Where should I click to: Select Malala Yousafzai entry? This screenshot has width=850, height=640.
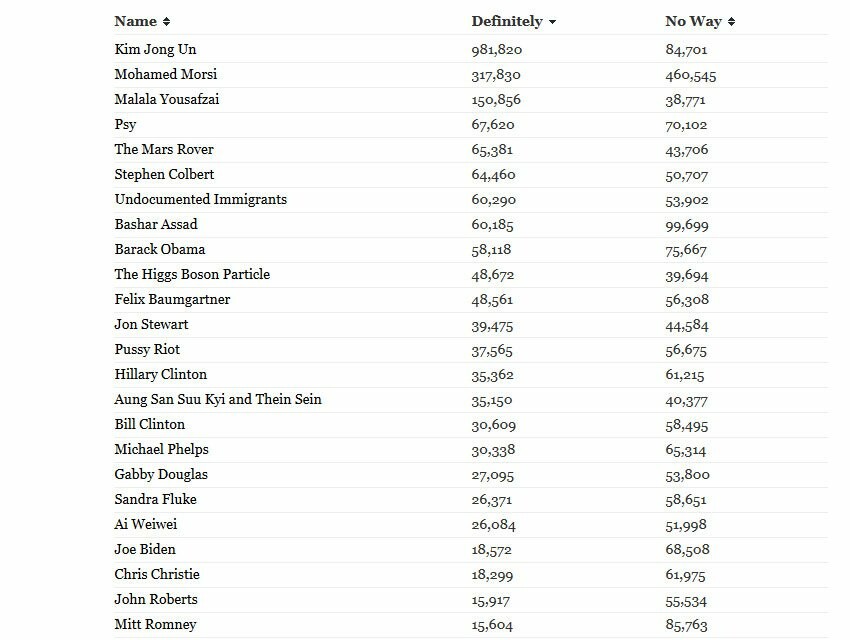(166, 99)
